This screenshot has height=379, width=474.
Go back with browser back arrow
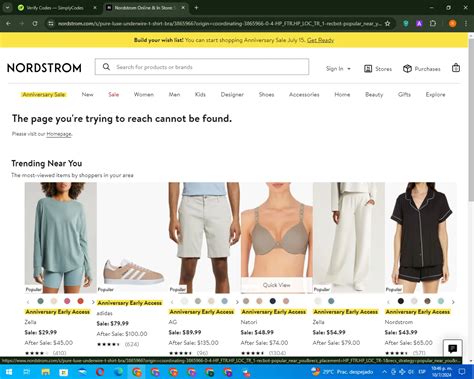(9, 24)
